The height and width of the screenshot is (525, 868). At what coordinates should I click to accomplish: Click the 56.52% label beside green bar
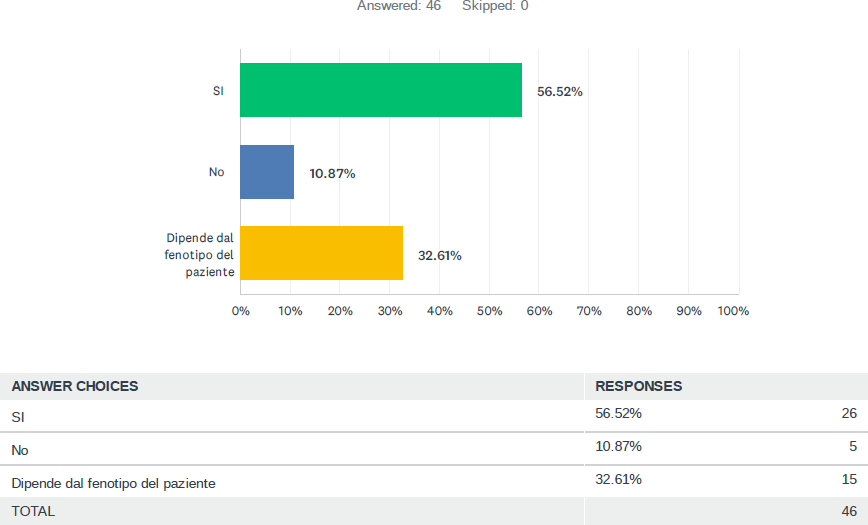pos(560,91)
